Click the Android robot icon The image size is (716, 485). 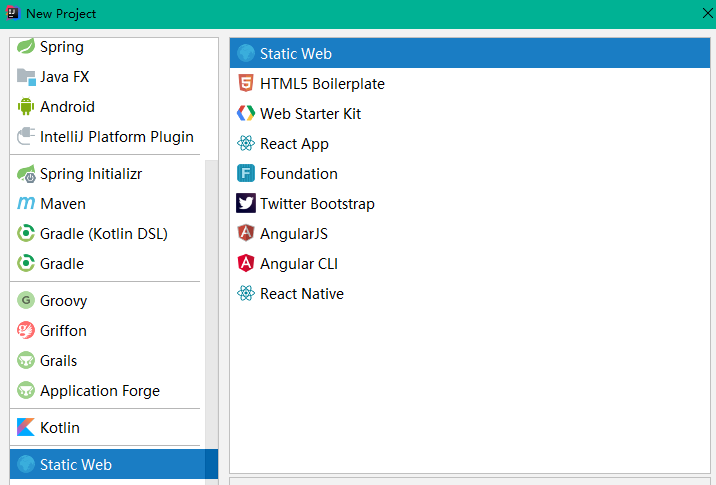coord(26,107)
